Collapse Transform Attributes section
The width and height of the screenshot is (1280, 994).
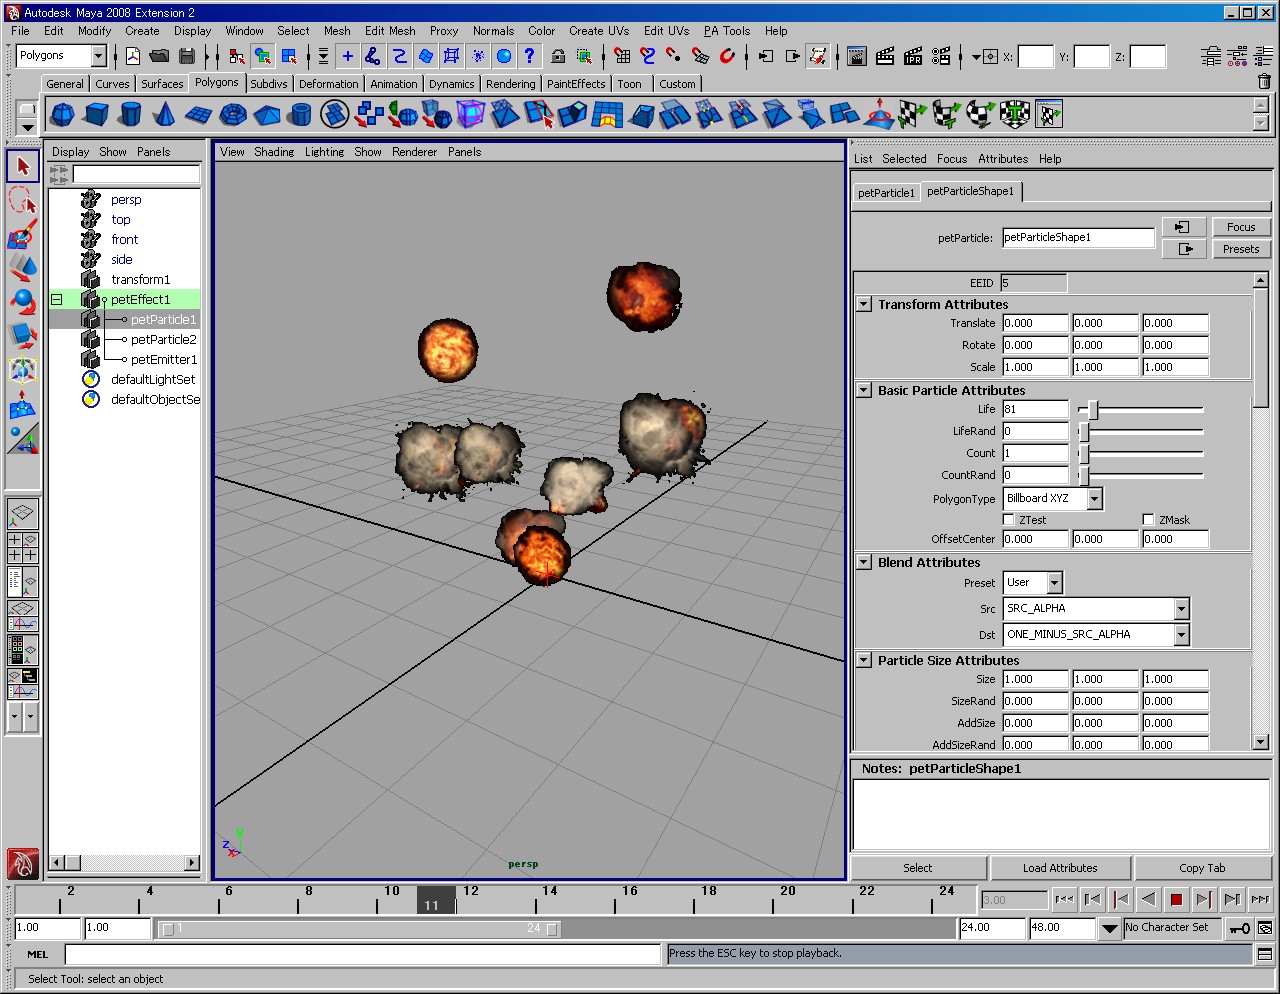(x=864, y=304)
